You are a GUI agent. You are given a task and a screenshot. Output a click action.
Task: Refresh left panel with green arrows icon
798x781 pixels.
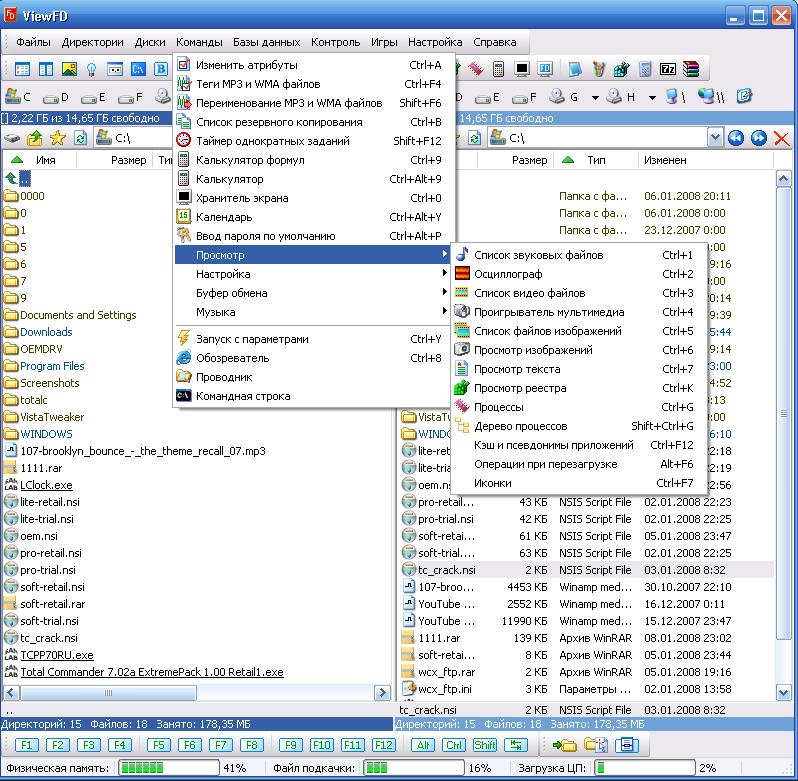coord(80,138)
